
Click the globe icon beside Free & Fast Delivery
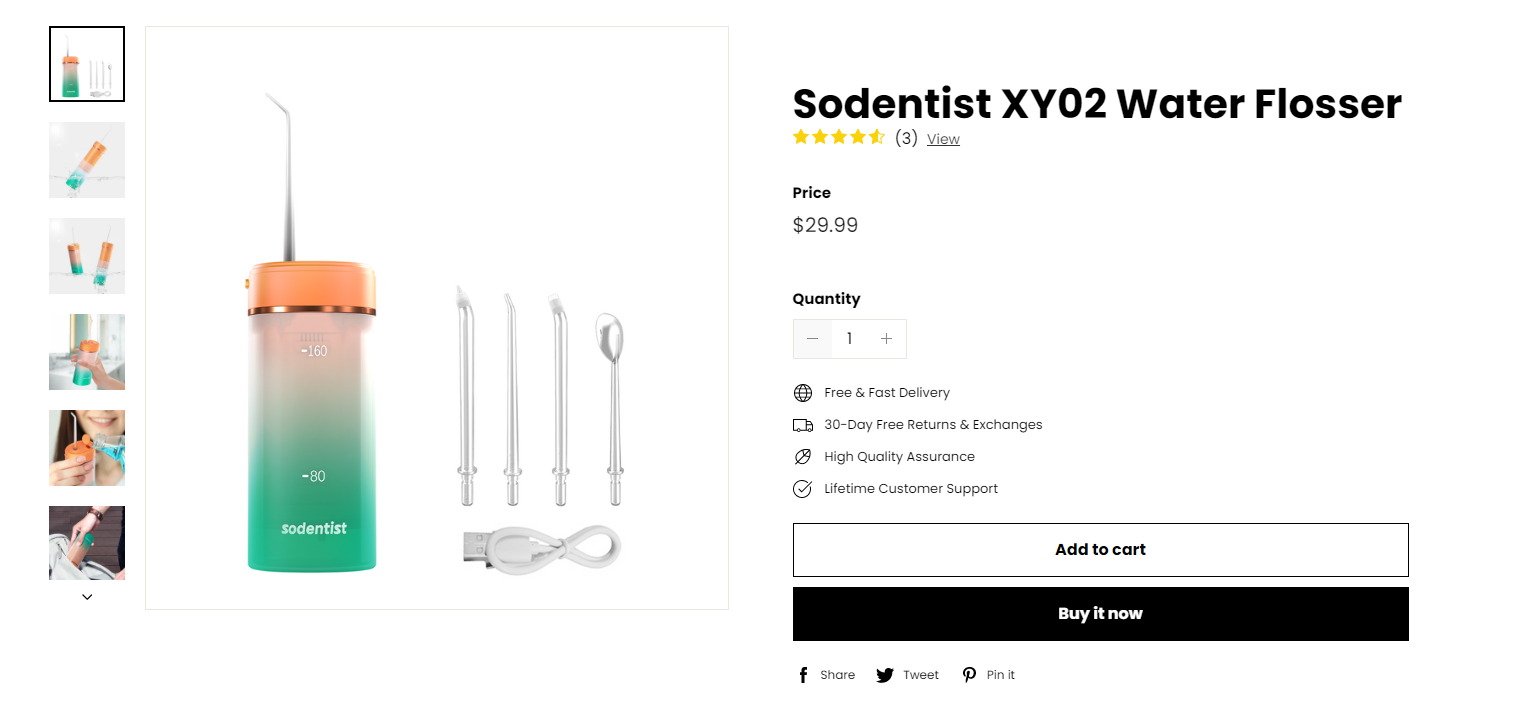pyautogui.click(x=803, y=393)
